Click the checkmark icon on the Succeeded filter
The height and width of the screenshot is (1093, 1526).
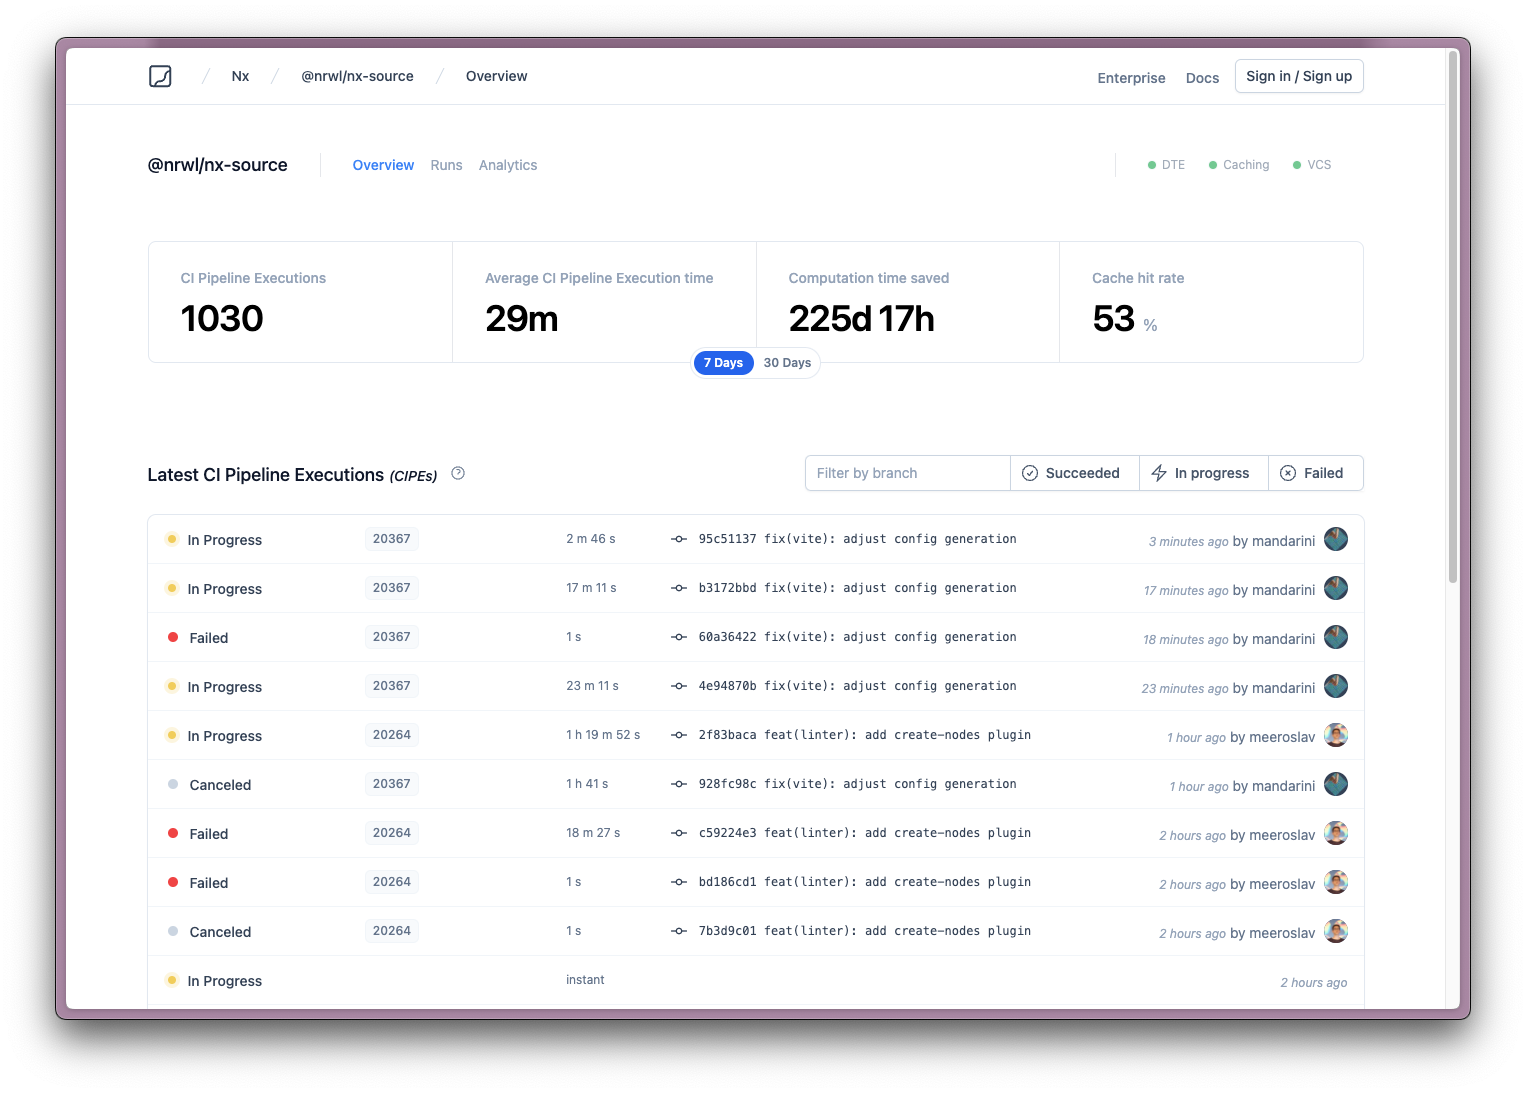tap(1030, 472)
